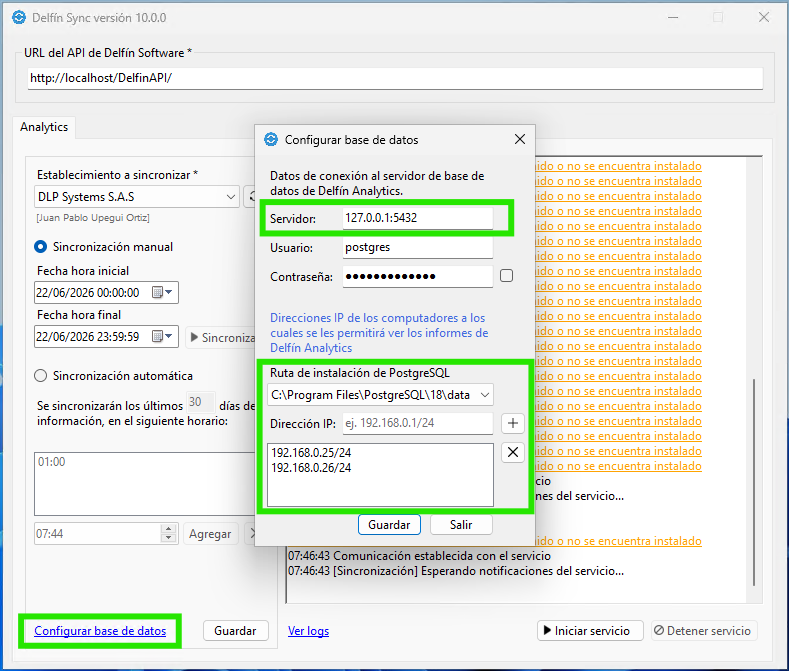Screen dimensions: 789x671
Task: Click the days number field showing 30
Action: [x=201, y=402]
